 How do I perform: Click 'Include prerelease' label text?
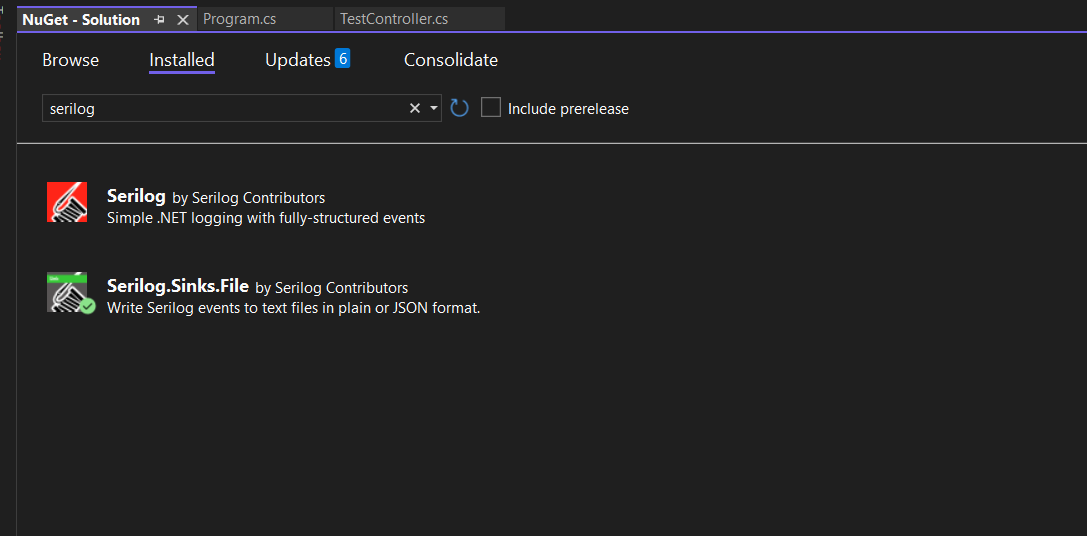tap(568, 109)
